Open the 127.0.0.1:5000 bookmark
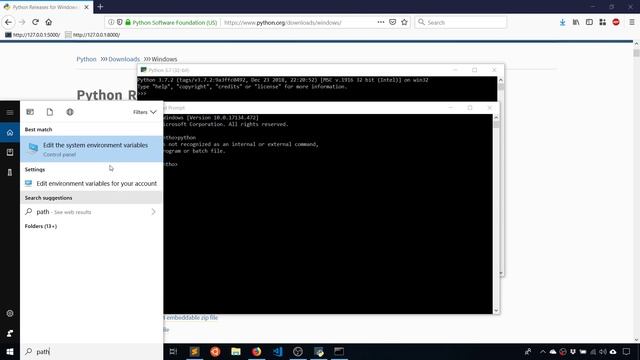Viewport: 640px width, 360px height. (x=32, y=35)
